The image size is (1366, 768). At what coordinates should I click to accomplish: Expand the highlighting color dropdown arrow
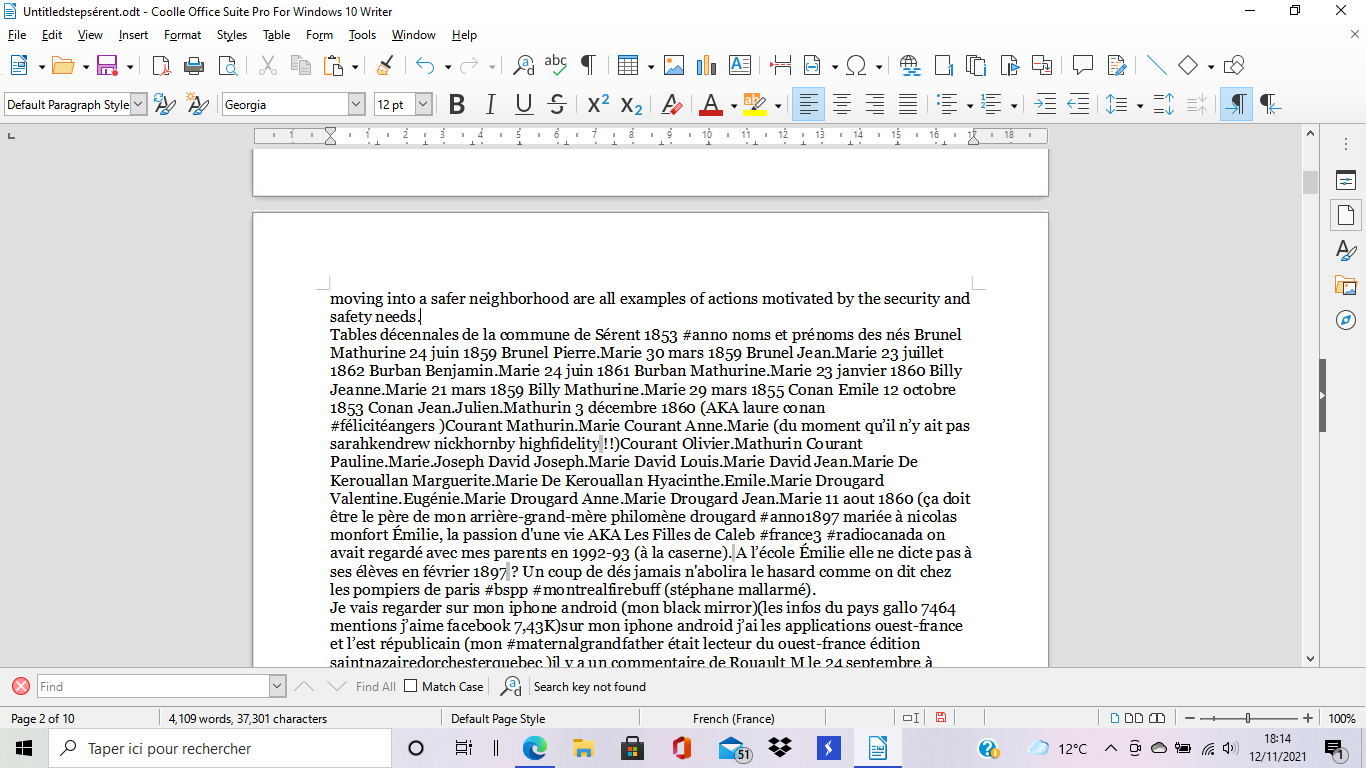(777, 105)
